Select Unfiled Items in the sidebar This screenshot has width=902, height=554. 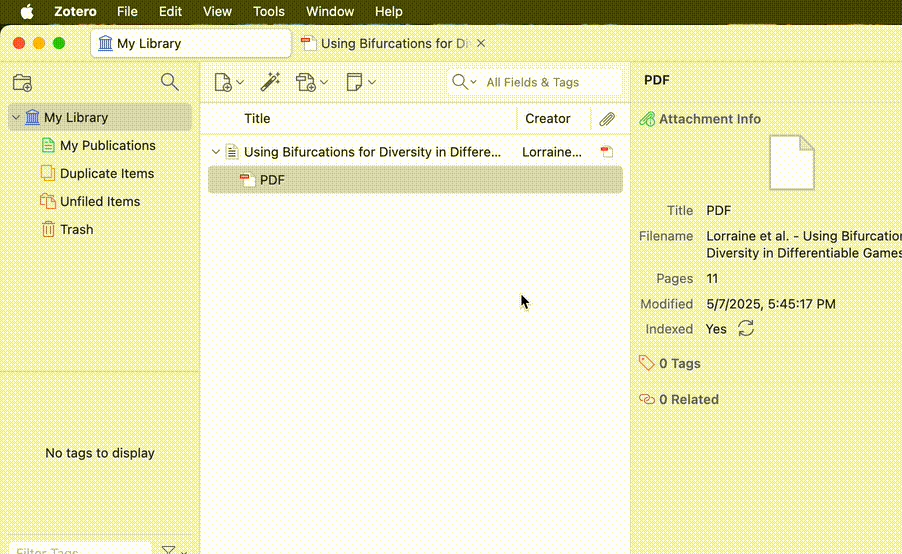(x=100, y=202)
